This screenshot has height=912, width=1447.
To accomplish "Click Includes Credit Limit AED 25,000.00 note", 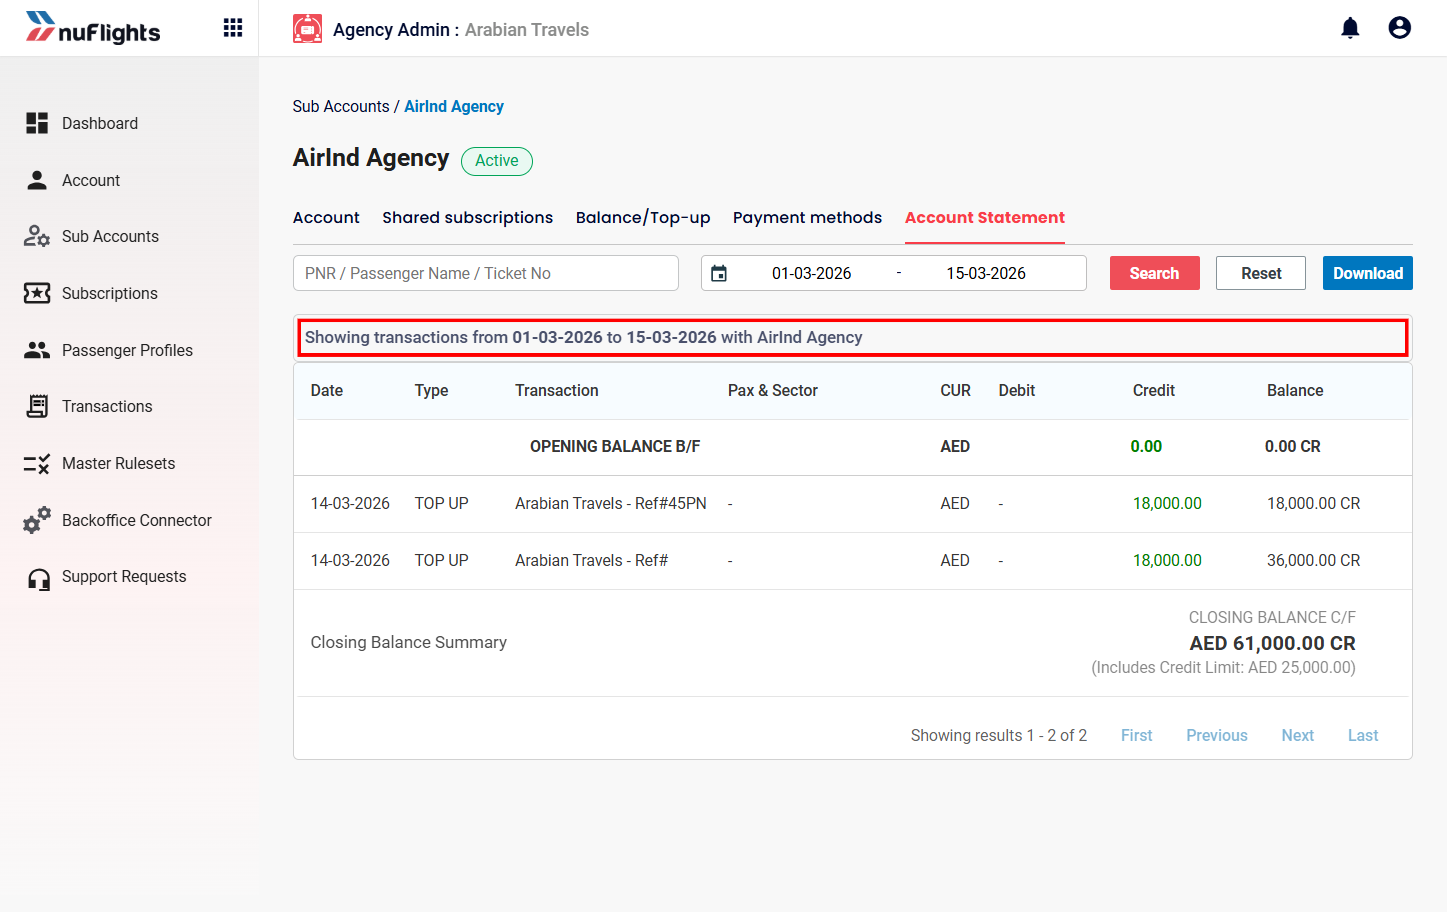I will (1223, 667).
